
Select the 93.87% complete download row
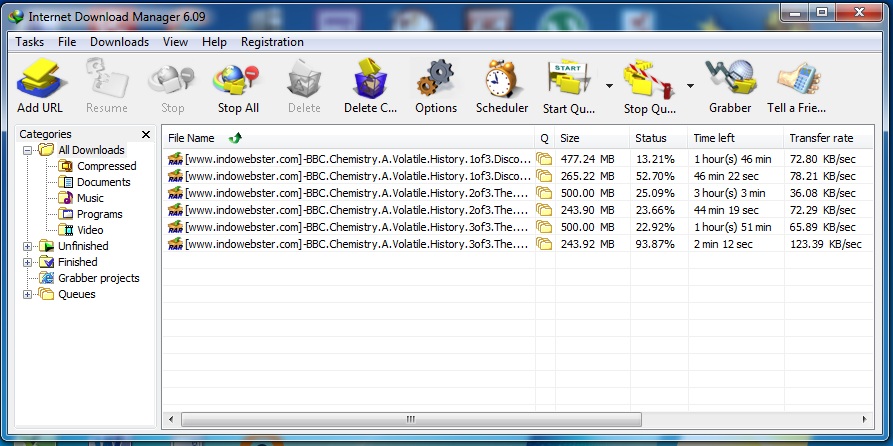coord(400,244)
